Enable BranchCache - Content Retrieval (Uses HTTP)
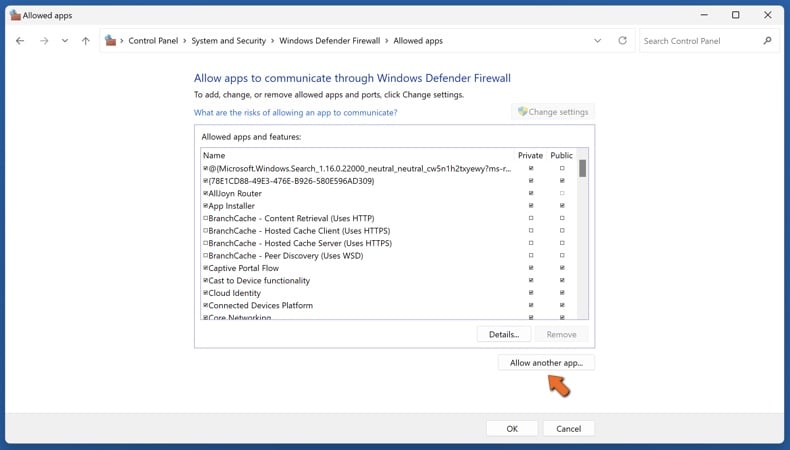 click(x=206, y=218)
